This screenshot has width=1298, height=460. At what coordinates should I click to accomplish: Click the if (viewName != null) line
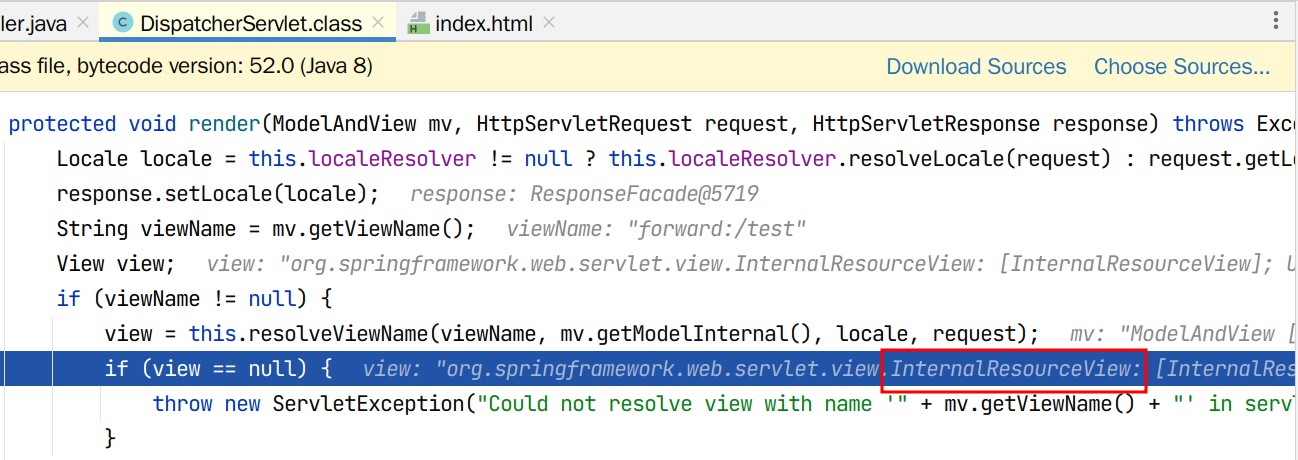tap(194, 299)
